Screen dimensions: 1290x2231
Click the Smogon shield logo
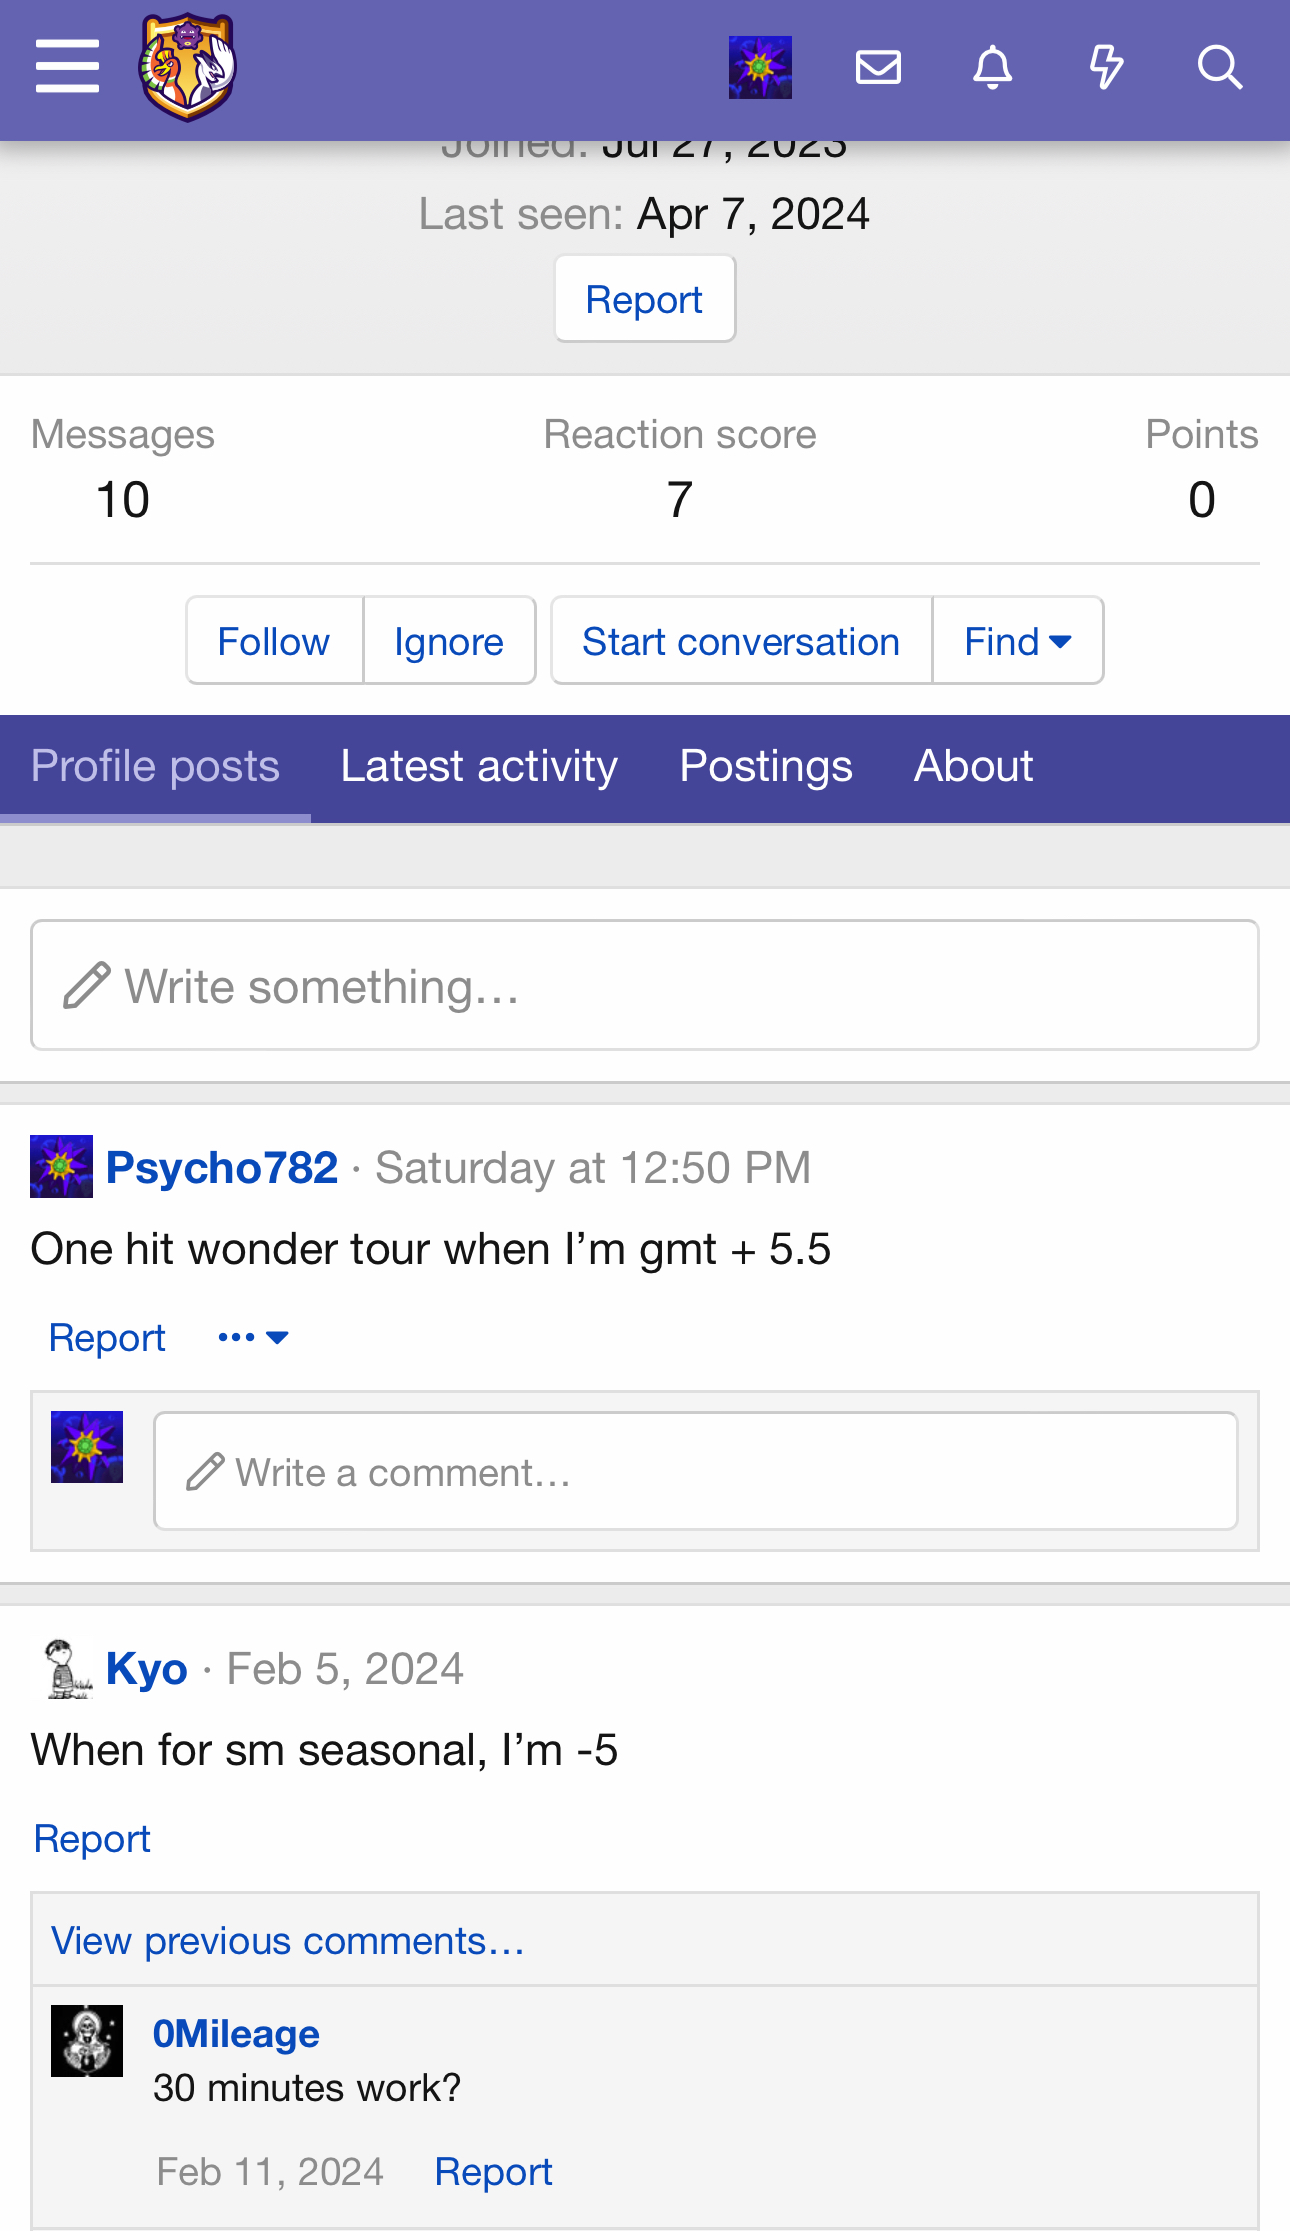187,67
